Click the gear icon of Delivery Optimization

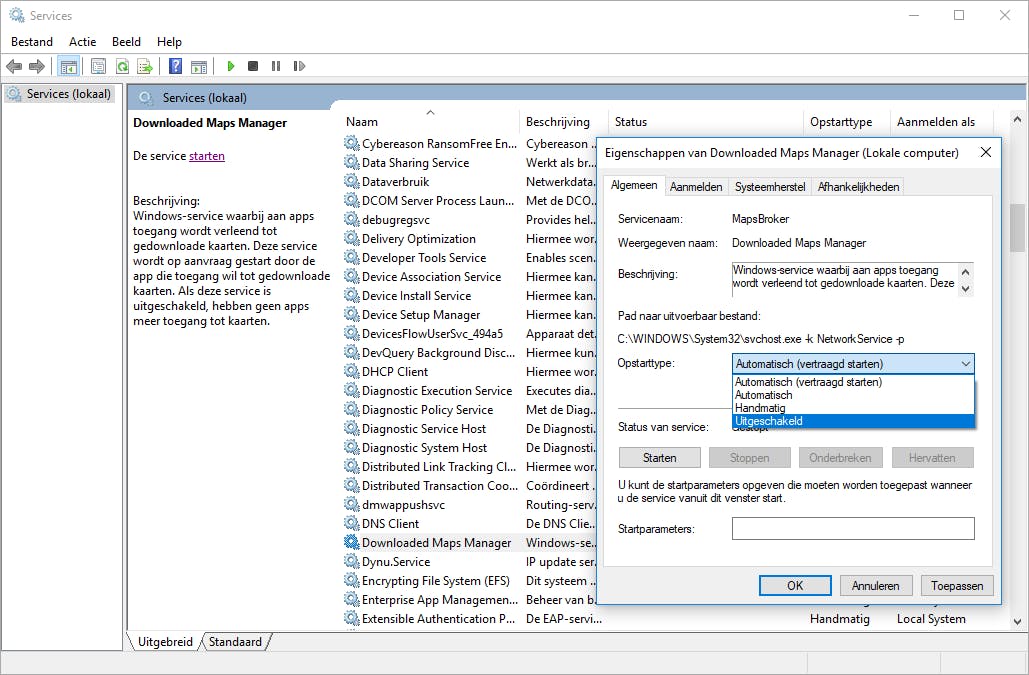[x=352, y=239]
